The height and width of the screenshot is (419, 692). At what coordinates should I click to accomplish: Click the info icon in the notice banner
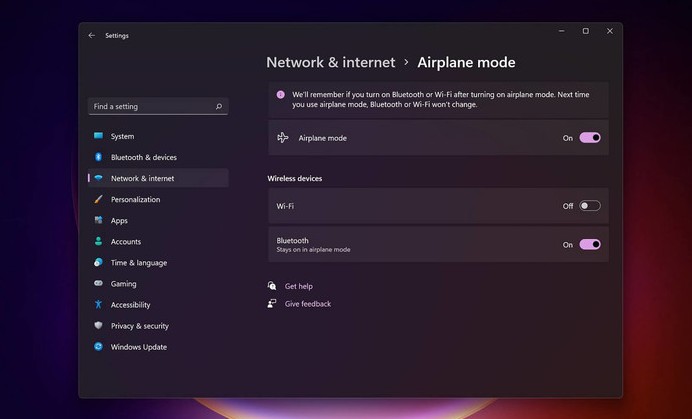point(281,94)
